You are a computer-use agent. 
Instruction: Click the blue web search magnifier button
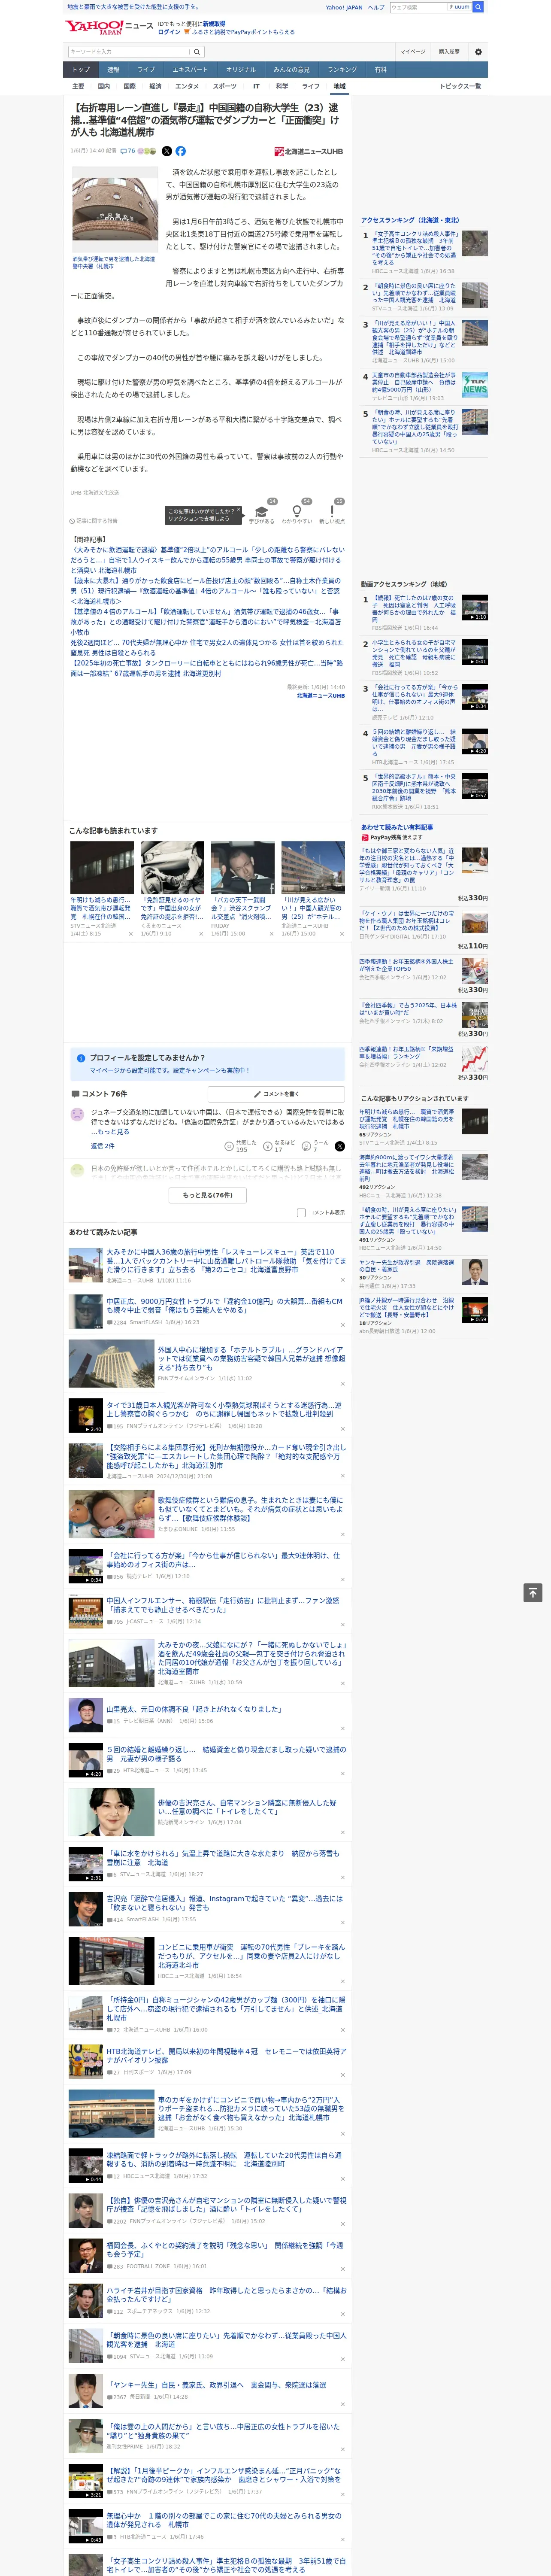tap(478, 7)
